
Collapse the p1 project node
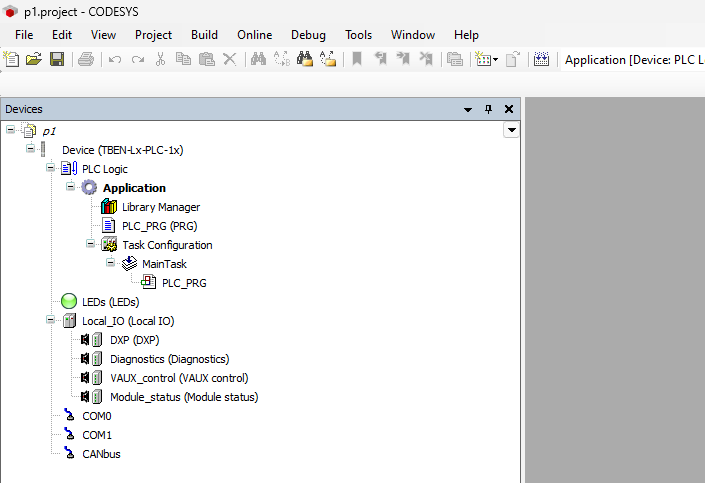pos(10,130)
